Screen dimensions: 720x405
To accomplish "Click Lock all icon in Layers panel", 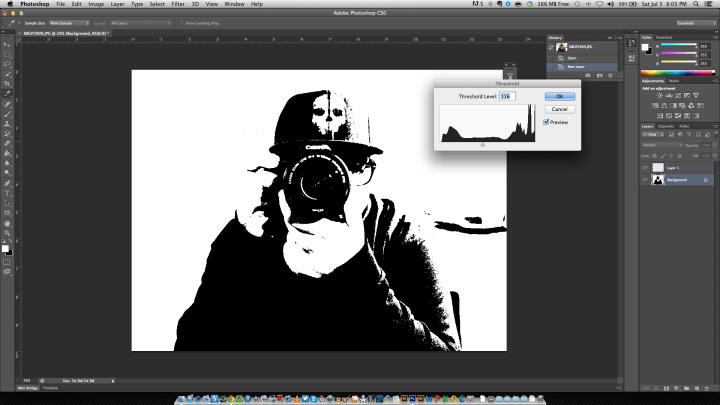I will pyautogui.click(x=680, y=156).
